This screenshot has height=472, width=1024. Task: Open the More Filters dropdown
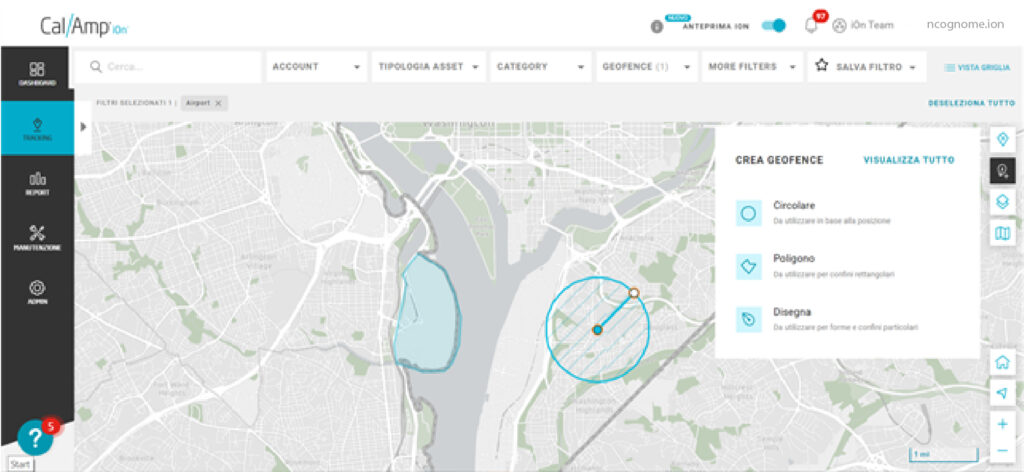point(752,67)
